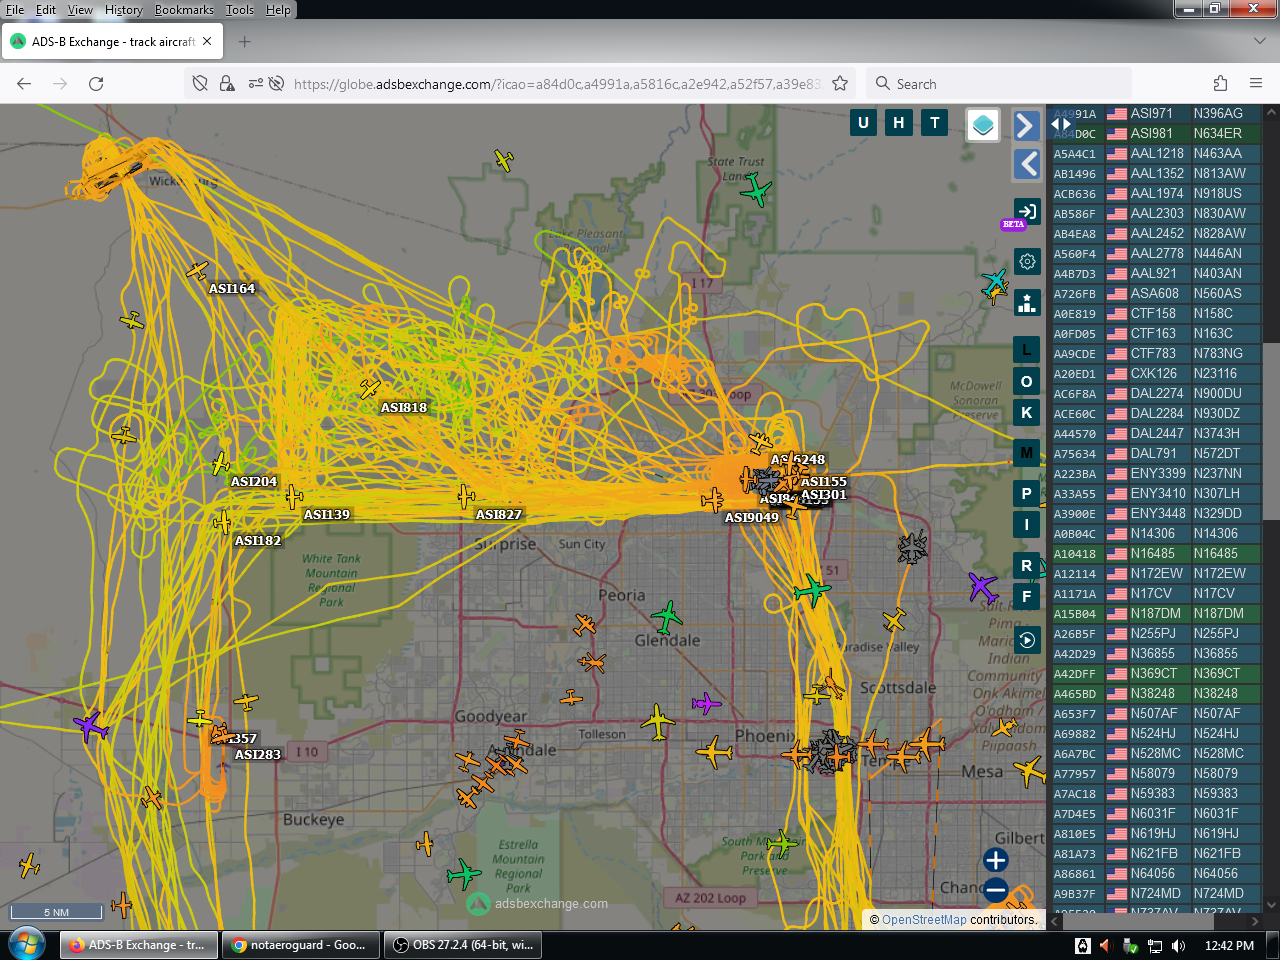Zoom out with the map minus button
This screenshot has height=960, width=1280.
click(x=996, y=889)
